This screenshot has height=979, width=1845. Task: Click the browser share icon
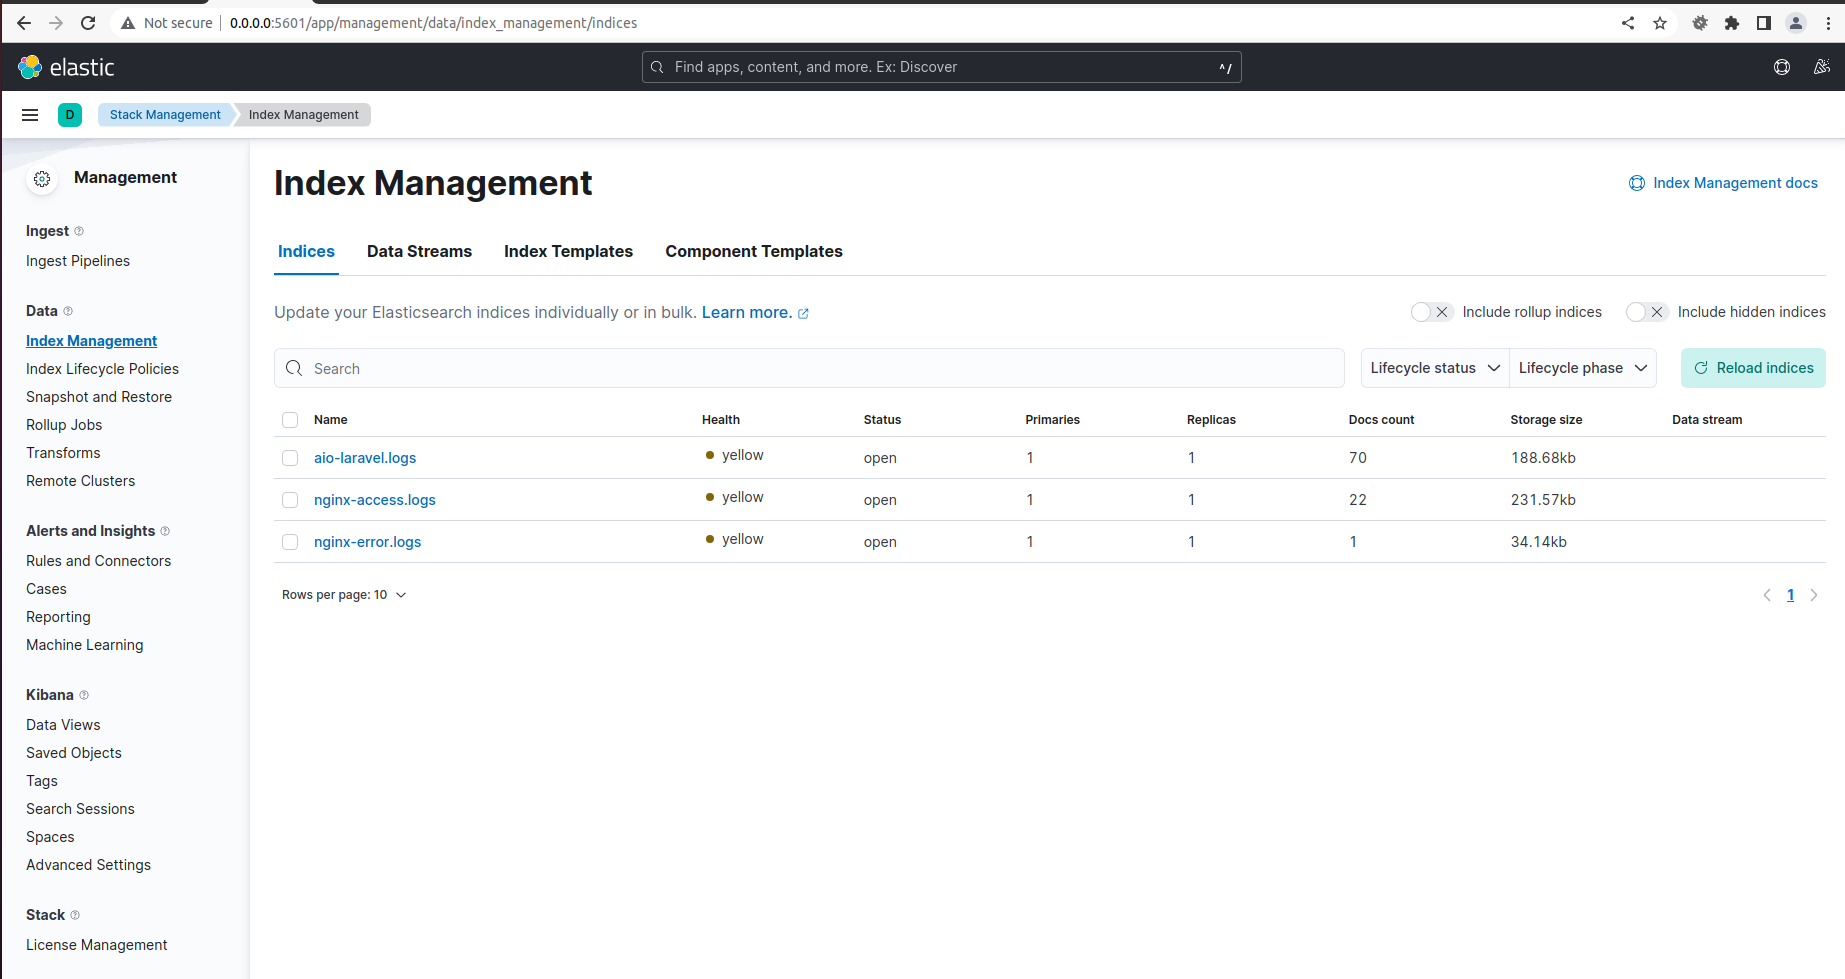click(x=1628, y=23)
